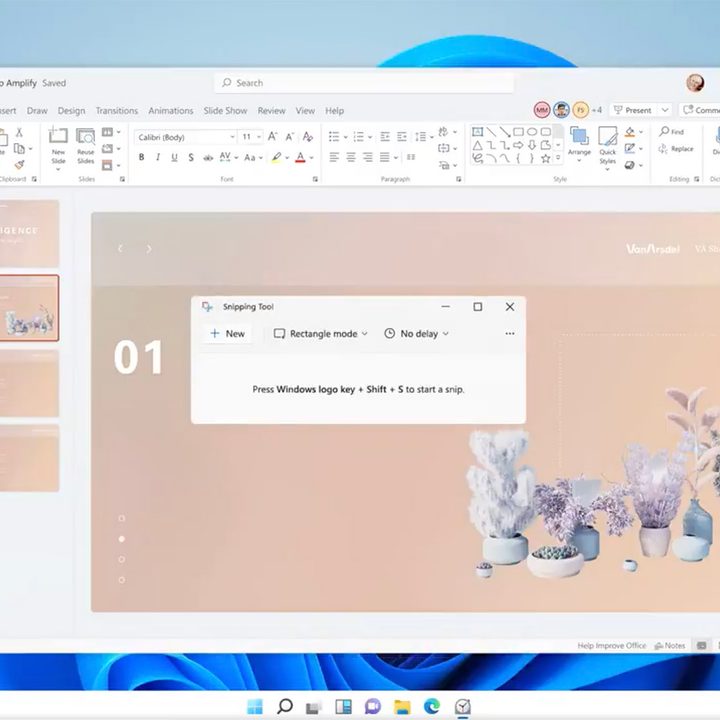Clear all formatting icon
720x720 pixels.
coord(308,136)
